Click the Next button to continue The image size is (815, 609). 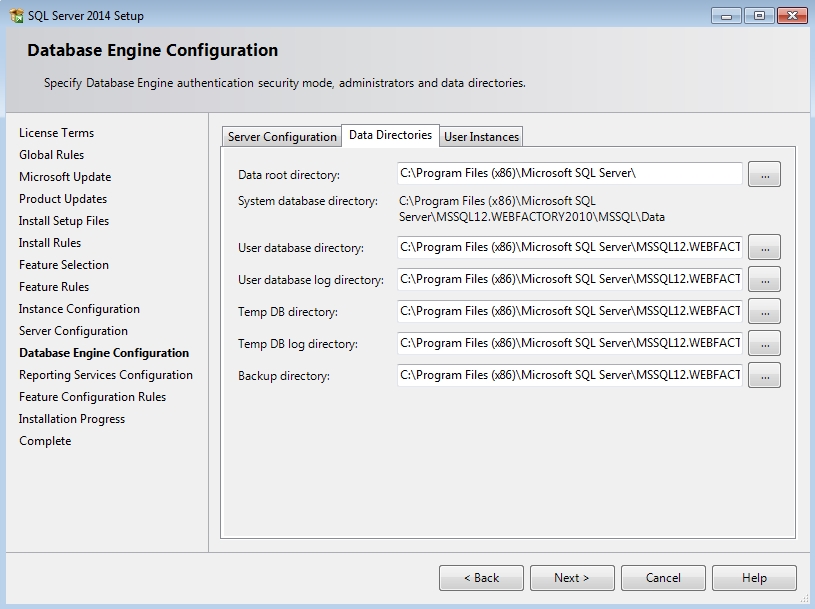coord(572,577)
